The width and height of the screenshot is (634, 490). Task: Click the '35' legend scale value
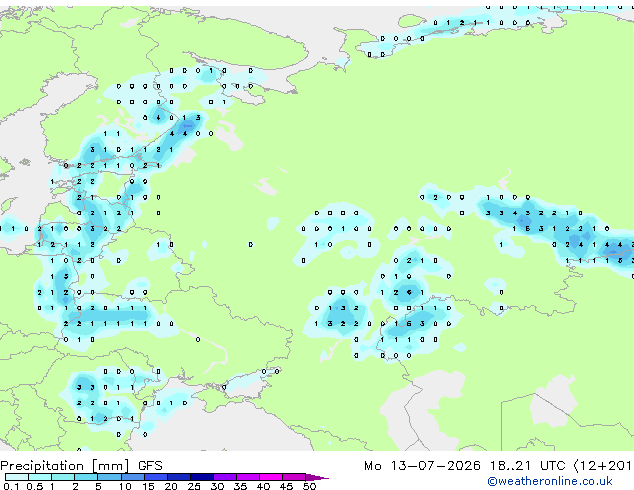(x=240, y=486)
